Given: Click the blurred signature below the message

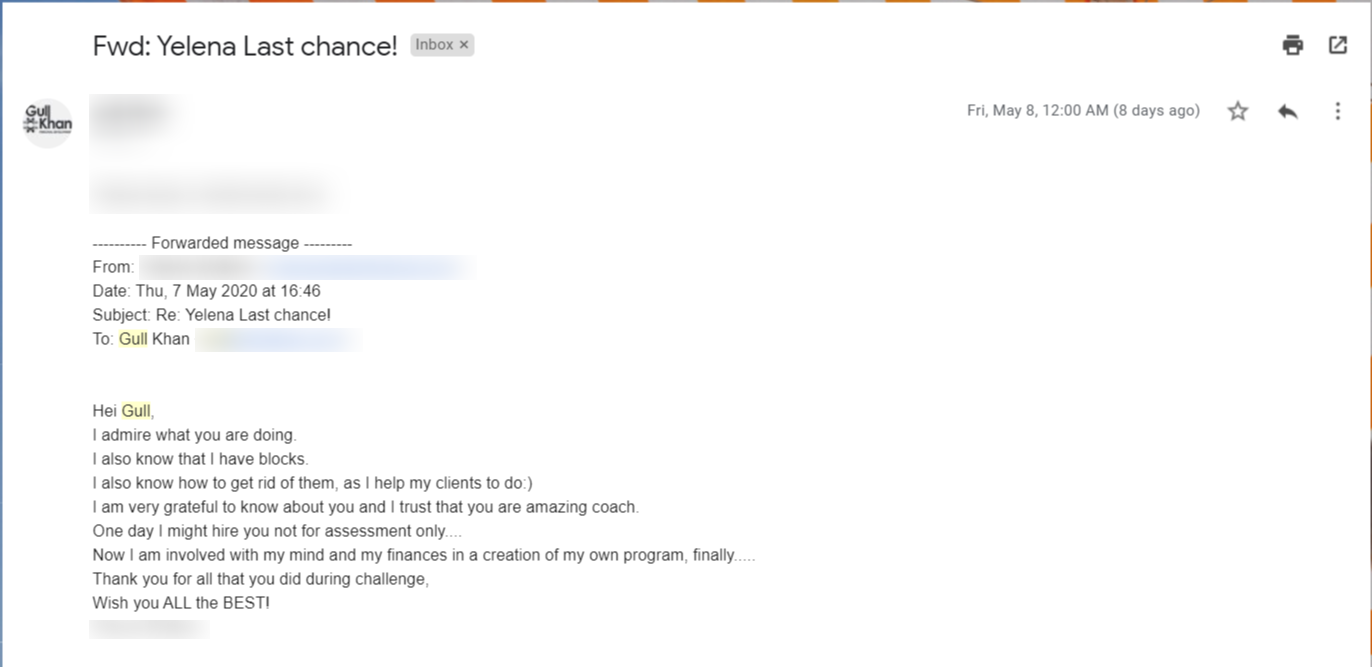Looking at the screenshot, I should point(149,629).
